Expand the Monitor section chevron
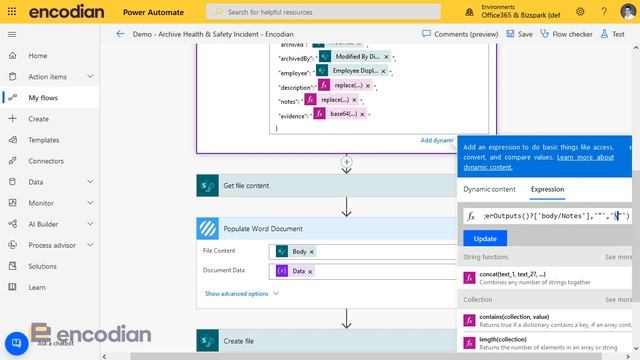The height and width of the screenshot is (360, 640). (x=90, y=203)
